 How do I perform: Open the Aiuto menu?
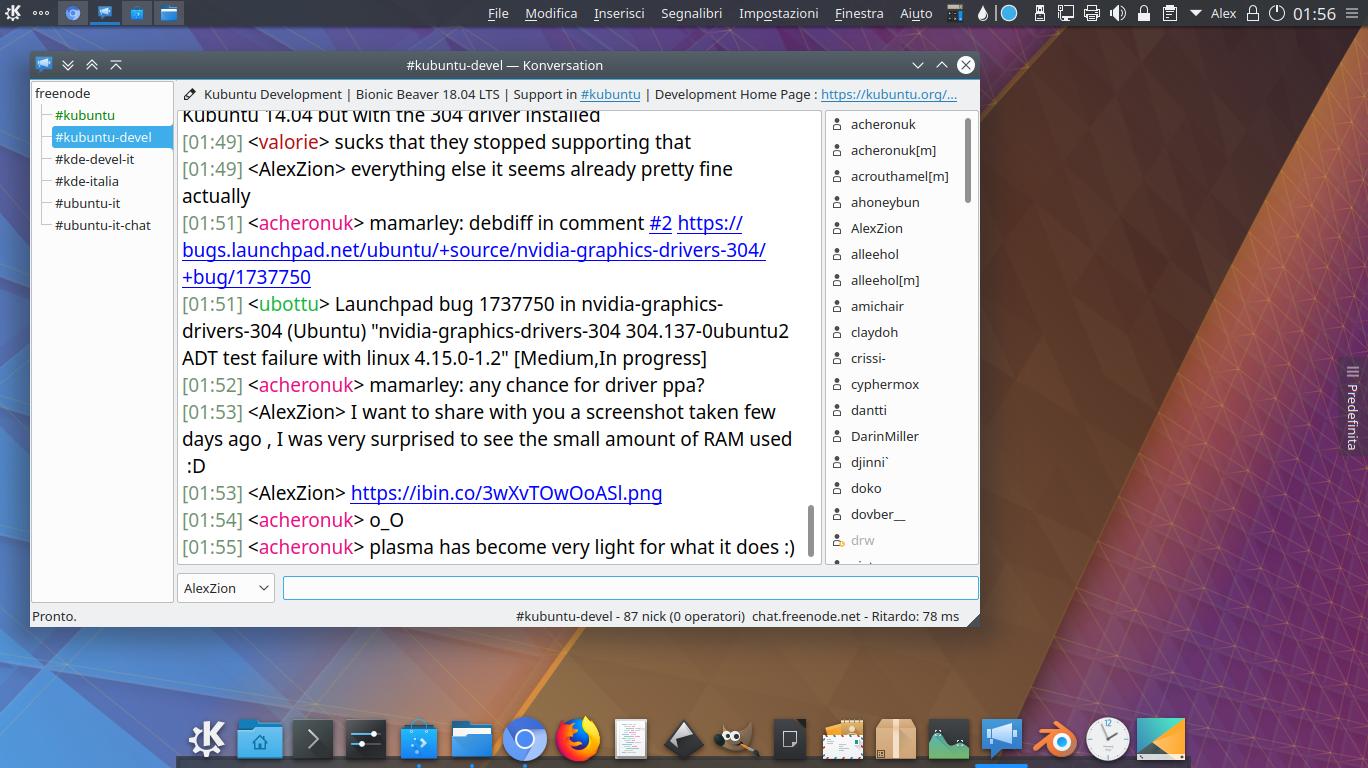pyautogui.click(x=916, y=13)
